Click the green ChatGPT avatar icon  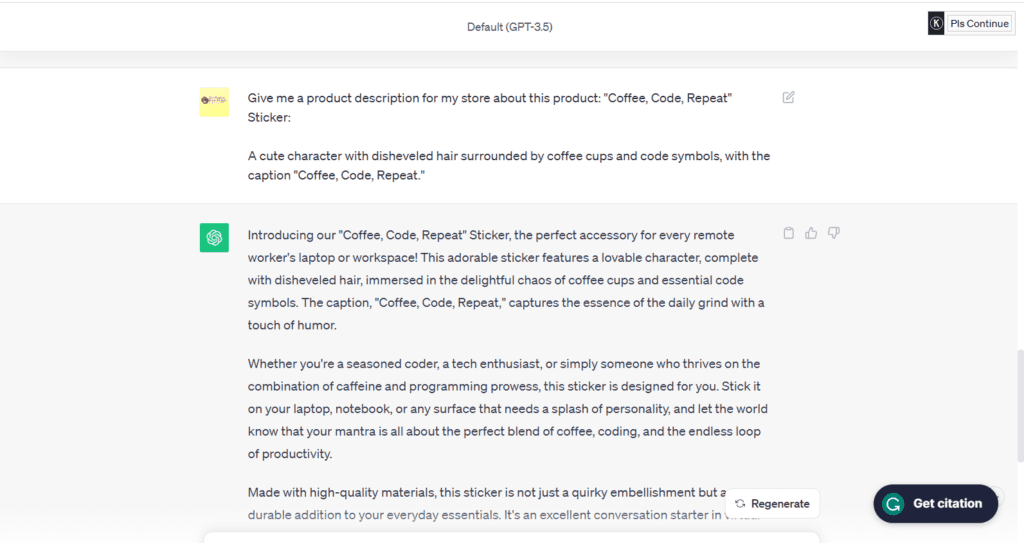214,237
